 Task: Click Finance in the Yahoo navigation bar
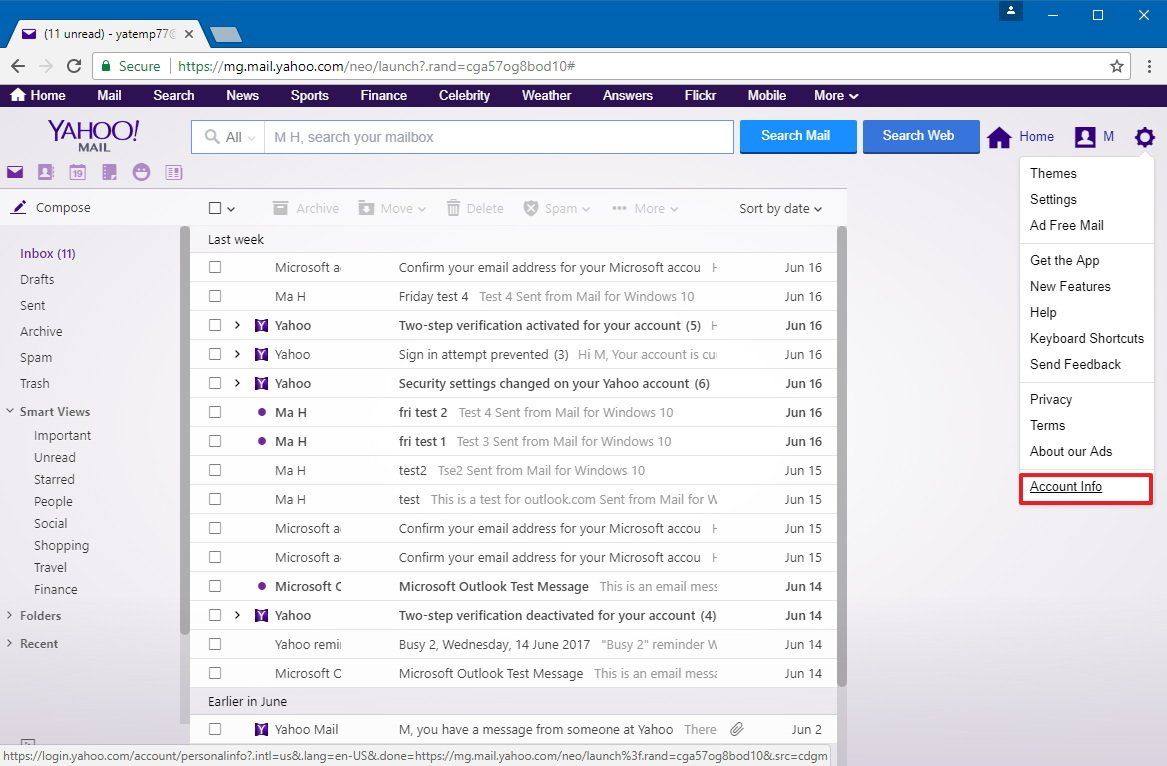coord(383,95)
